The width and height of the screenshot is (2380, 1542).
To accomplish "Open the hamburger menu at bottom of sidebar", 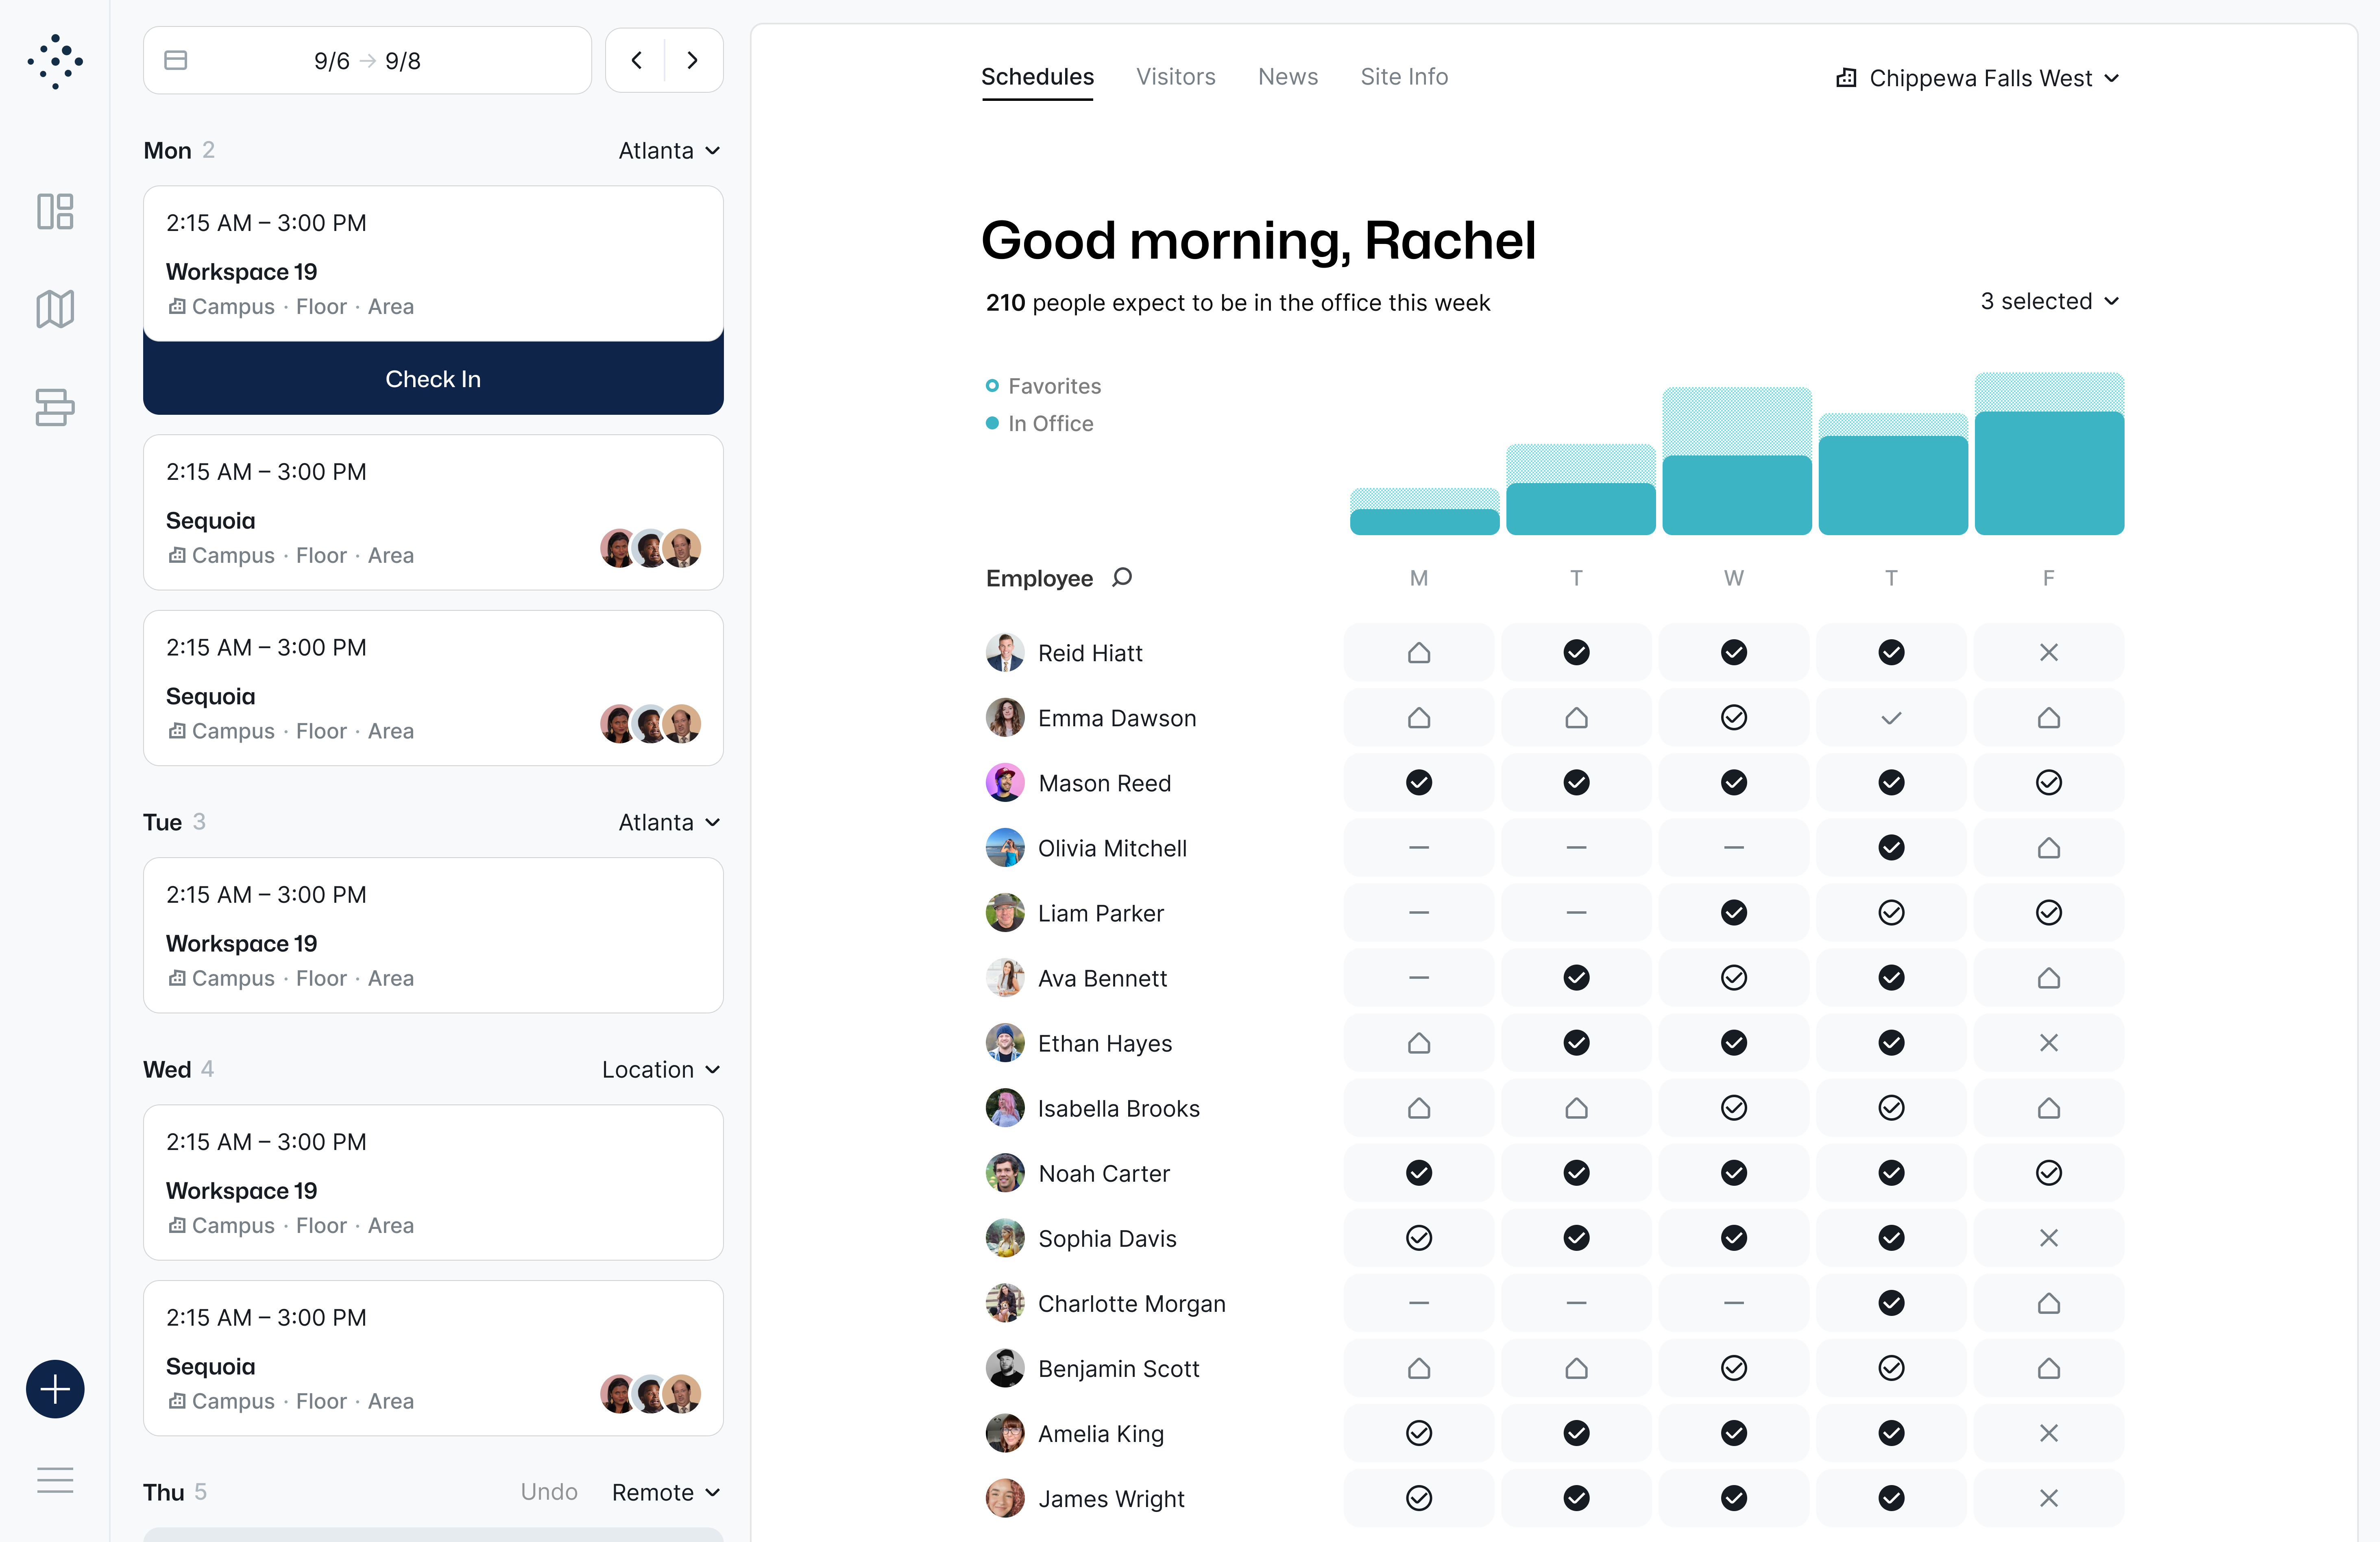I will click(x=55, y=1480).
